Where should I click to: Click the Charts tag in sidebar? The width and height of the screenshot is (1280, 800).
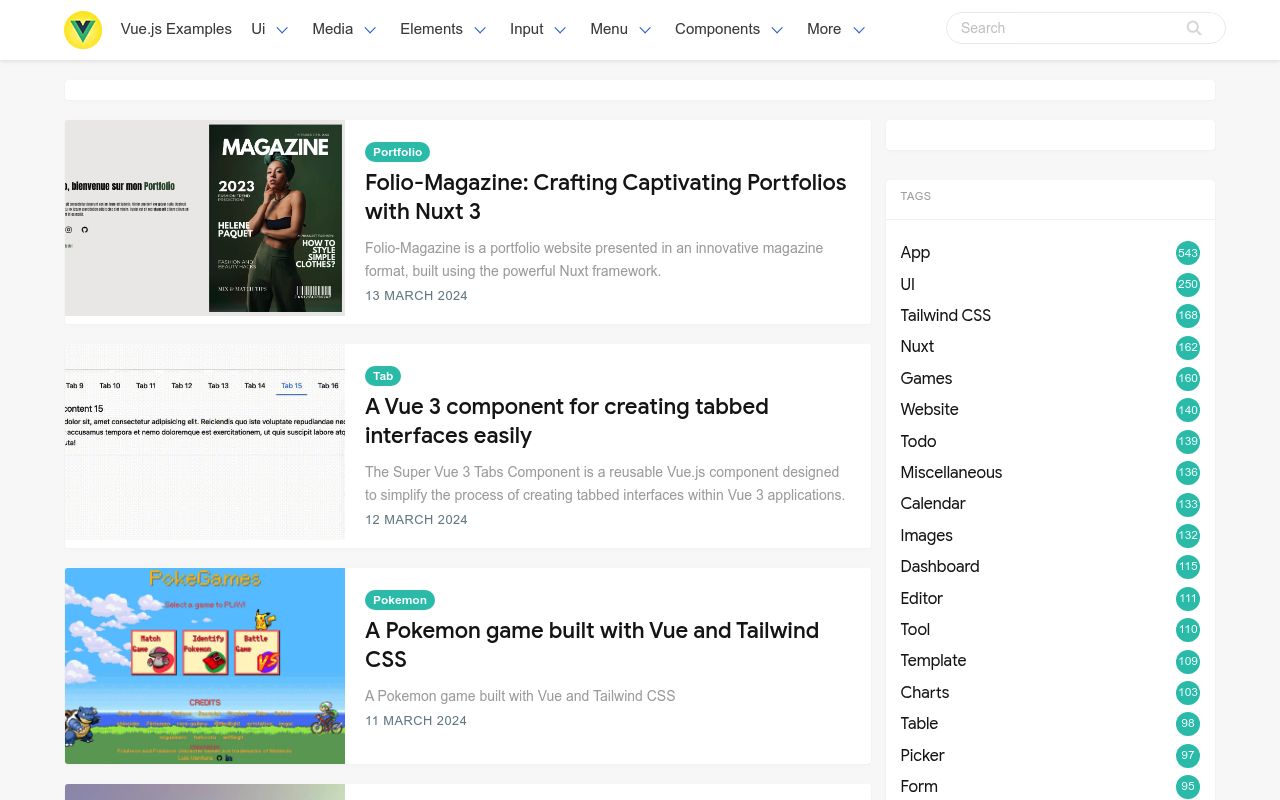click(x=924, y=693)
